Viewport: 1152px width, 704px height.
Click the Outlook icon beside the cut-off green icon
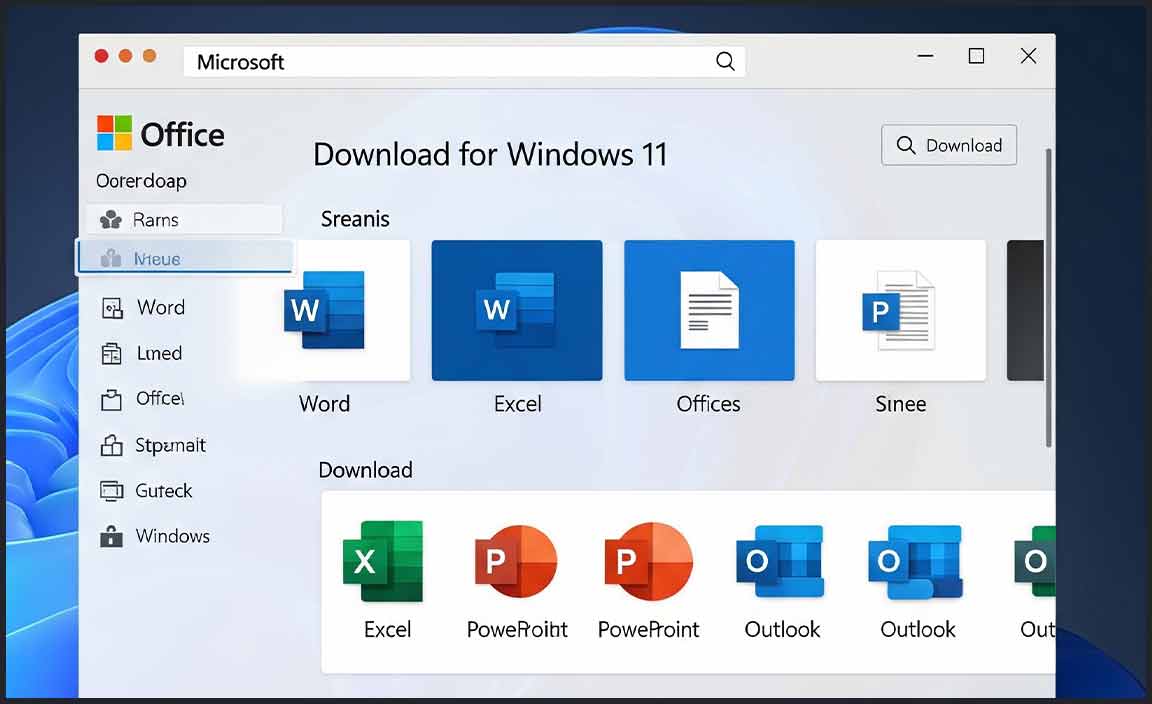tap(915, 561)
